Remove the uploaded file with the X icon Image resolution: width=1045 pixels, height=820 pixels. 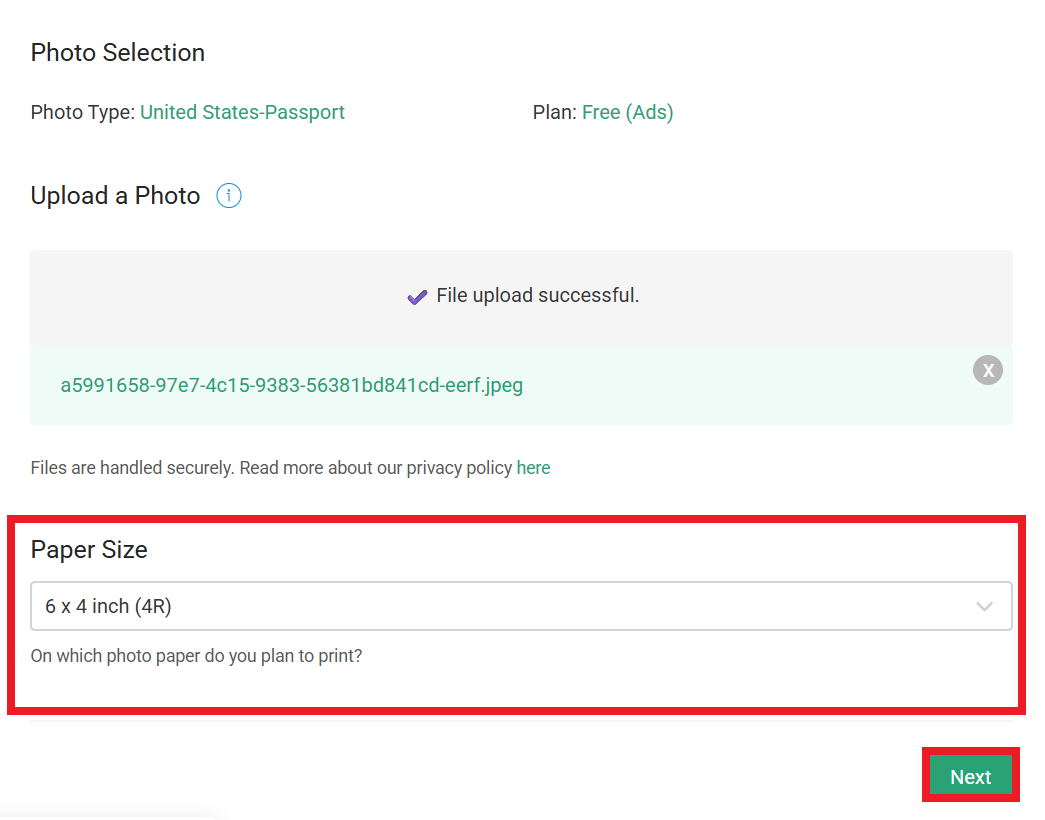coord(988,370)
